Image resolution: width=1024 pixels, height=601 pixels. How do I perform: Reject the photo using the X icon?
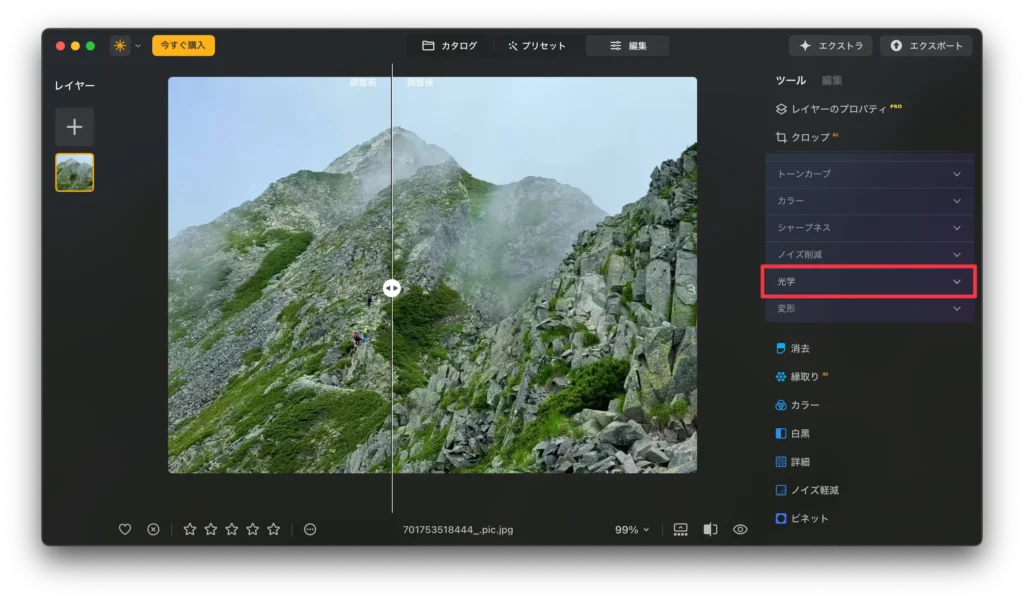click(151, 529)
